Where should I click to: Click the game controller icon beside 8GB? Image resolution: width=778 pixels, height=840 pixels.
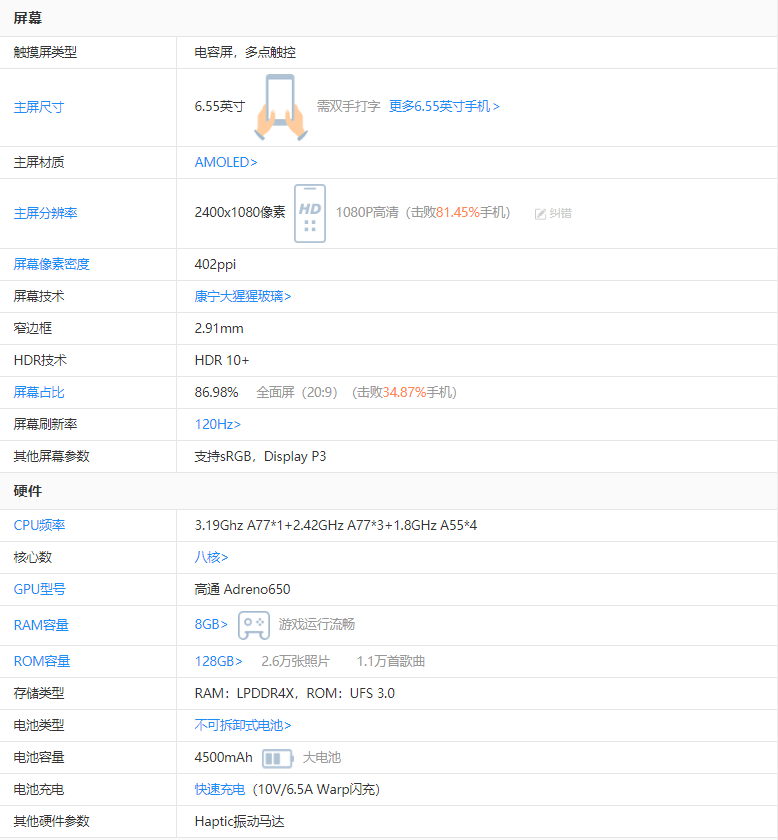[x=254, y=625]
